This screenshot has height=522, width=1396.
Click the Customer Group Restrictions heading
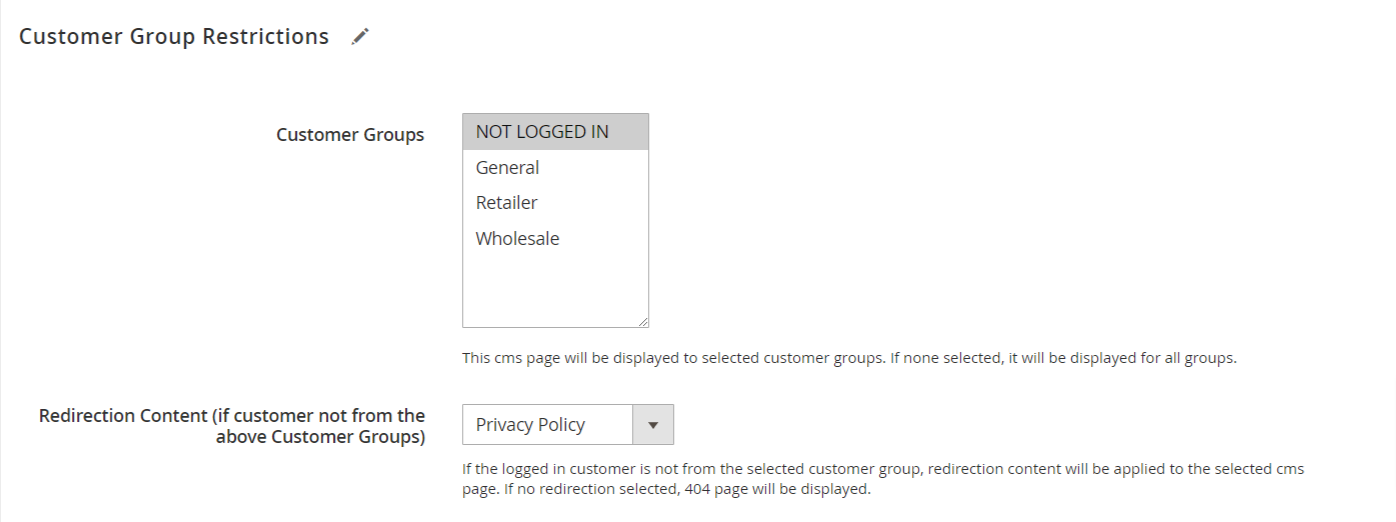(174, 37)
